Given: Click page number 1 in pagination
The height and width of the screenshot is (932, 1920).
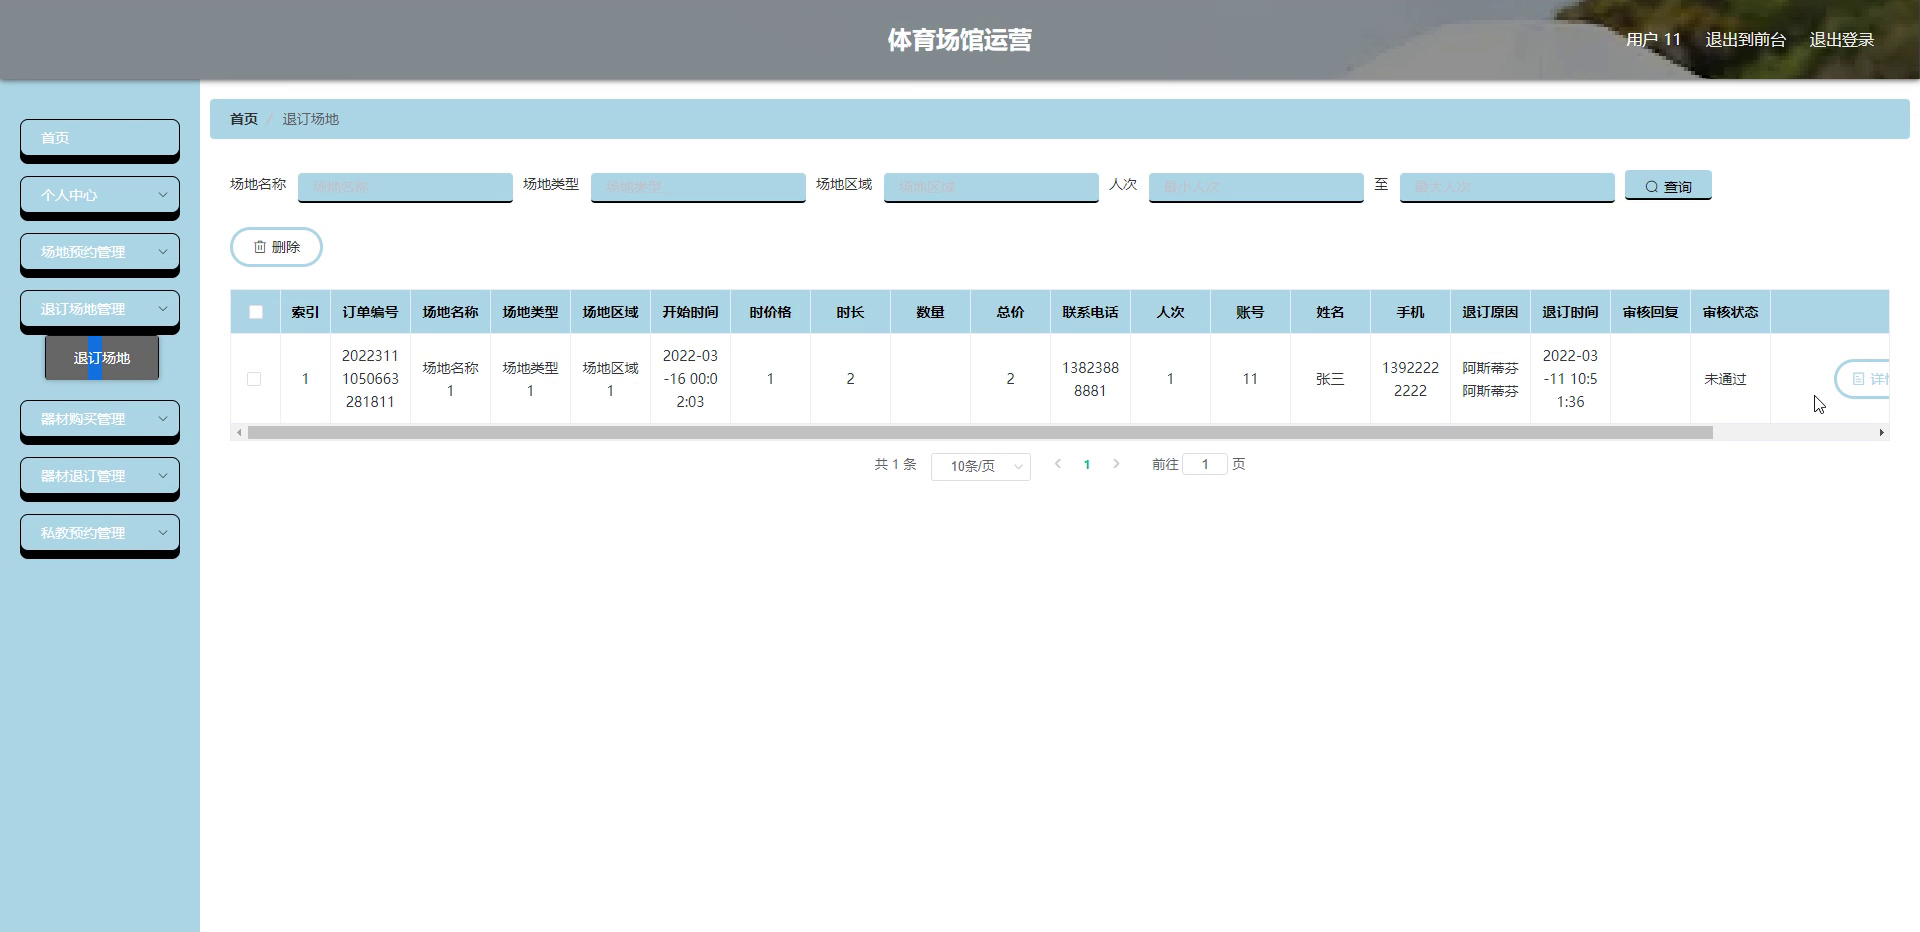Looking at the screenshot, I should click(1087, 464).
